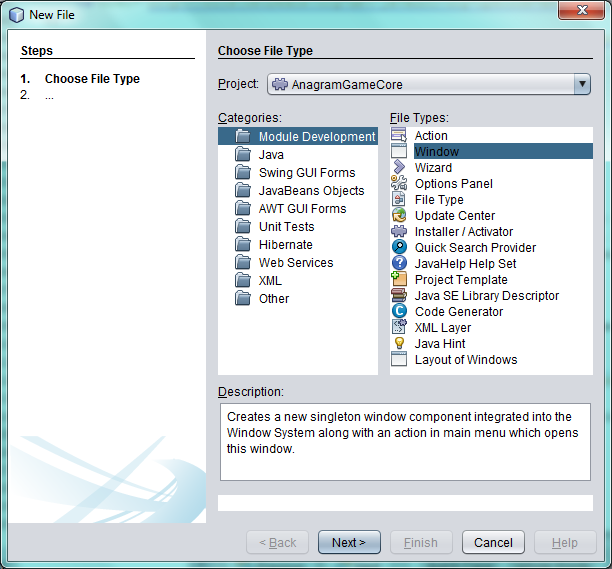Close the New File dialog
The image size is (612, 569).
(x=580, y=14)
